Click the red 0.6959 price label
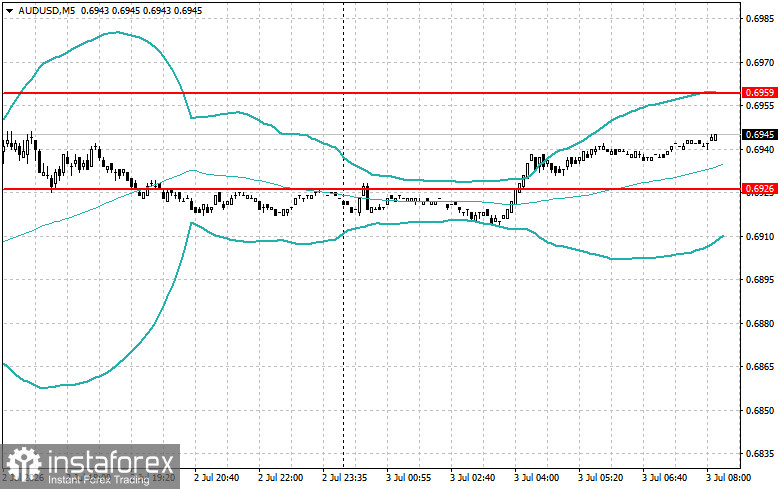 [x=760, y=93]
